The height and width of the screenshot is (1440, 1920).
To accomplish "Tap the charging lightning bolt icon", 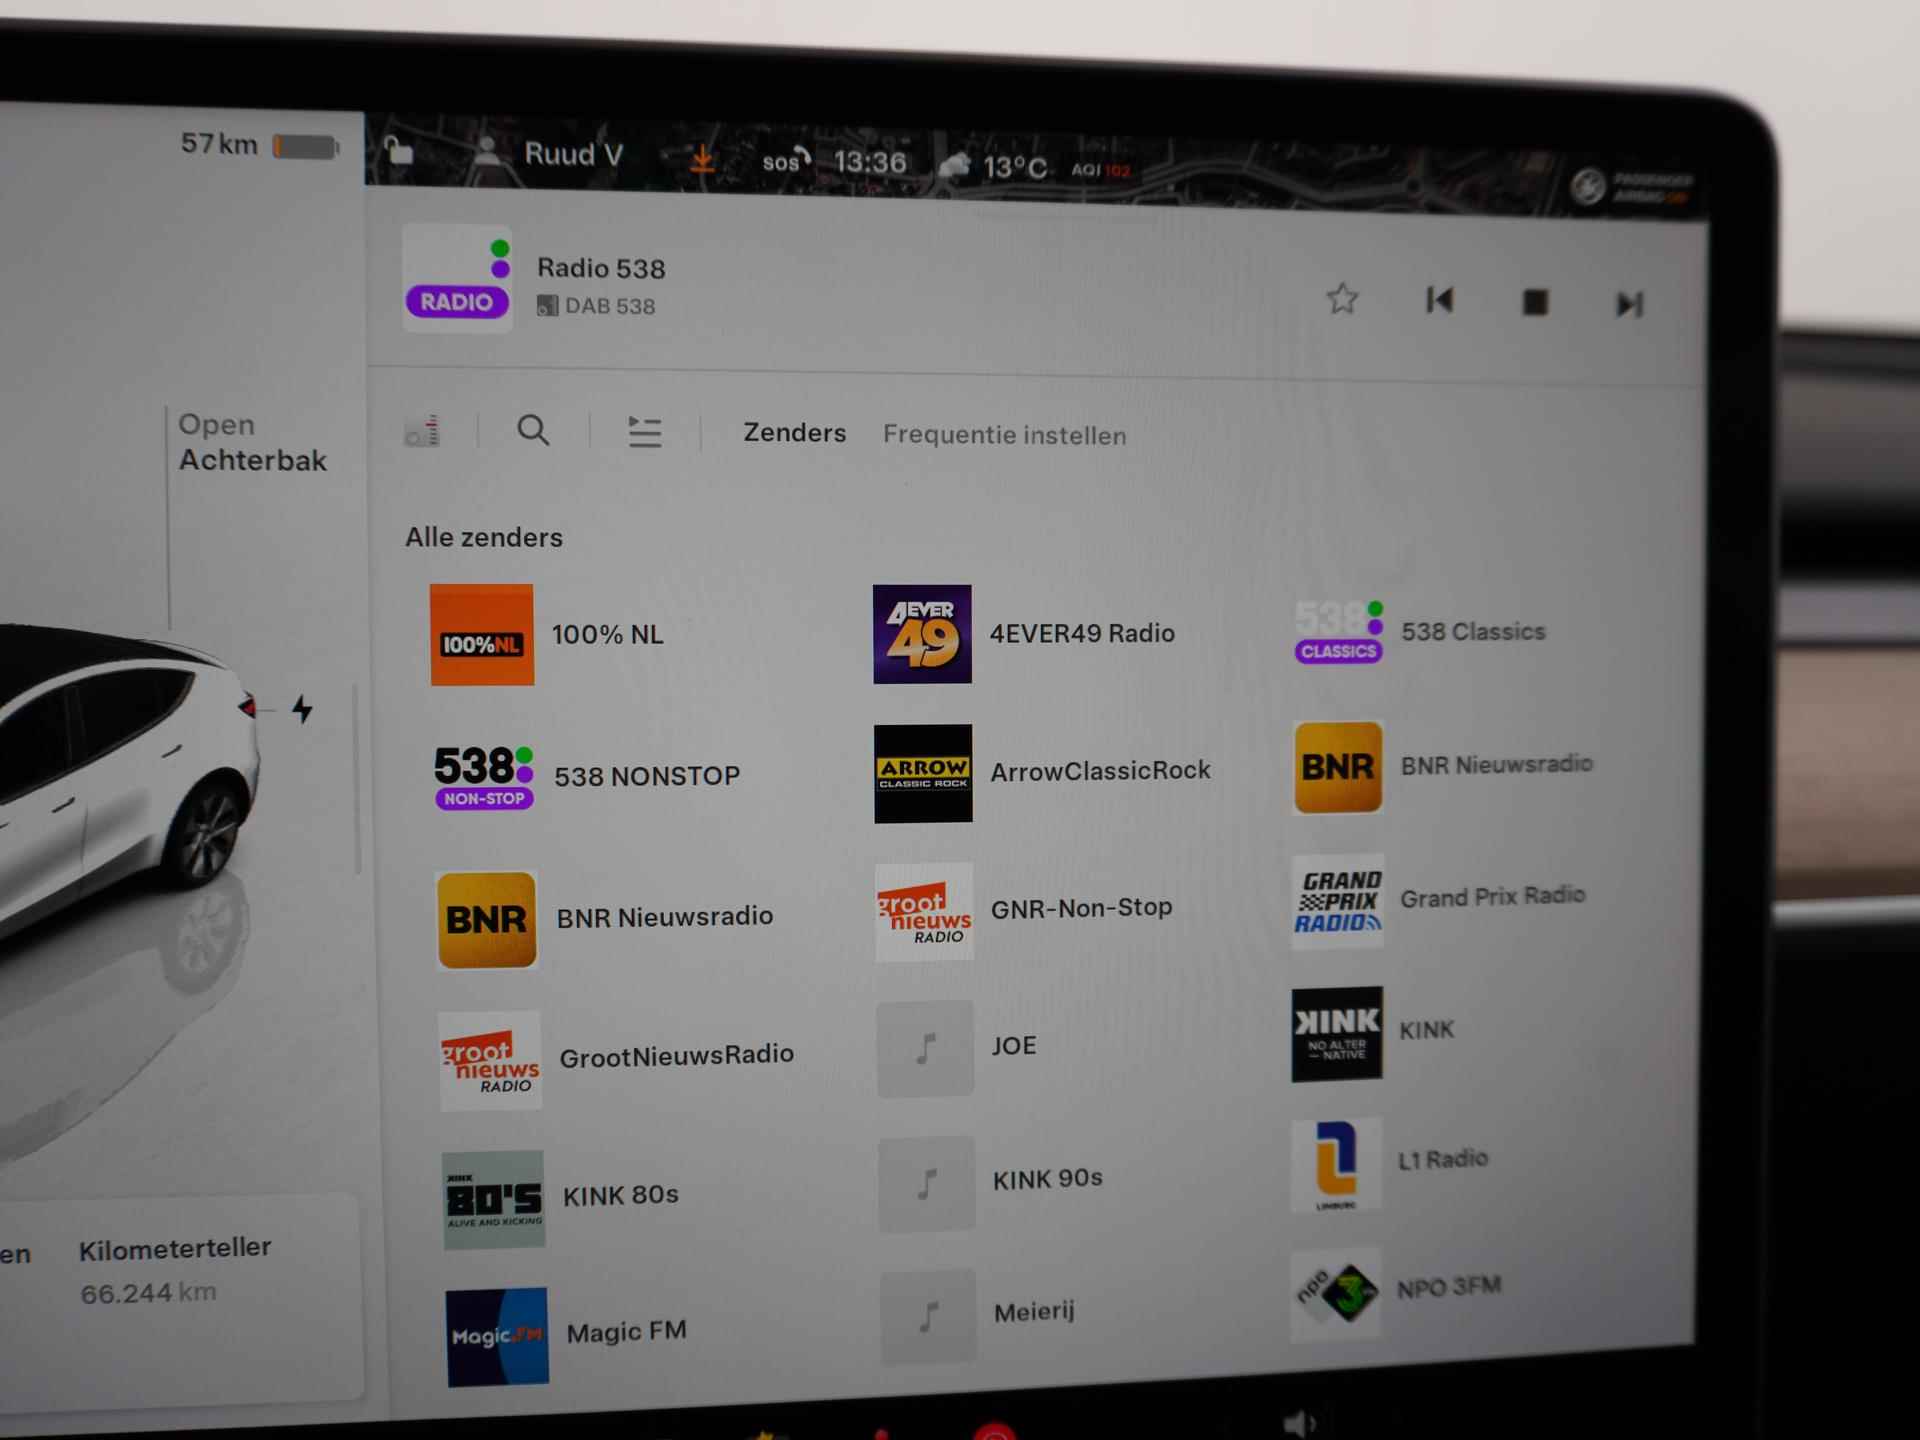I will click(x=302, y=709).
